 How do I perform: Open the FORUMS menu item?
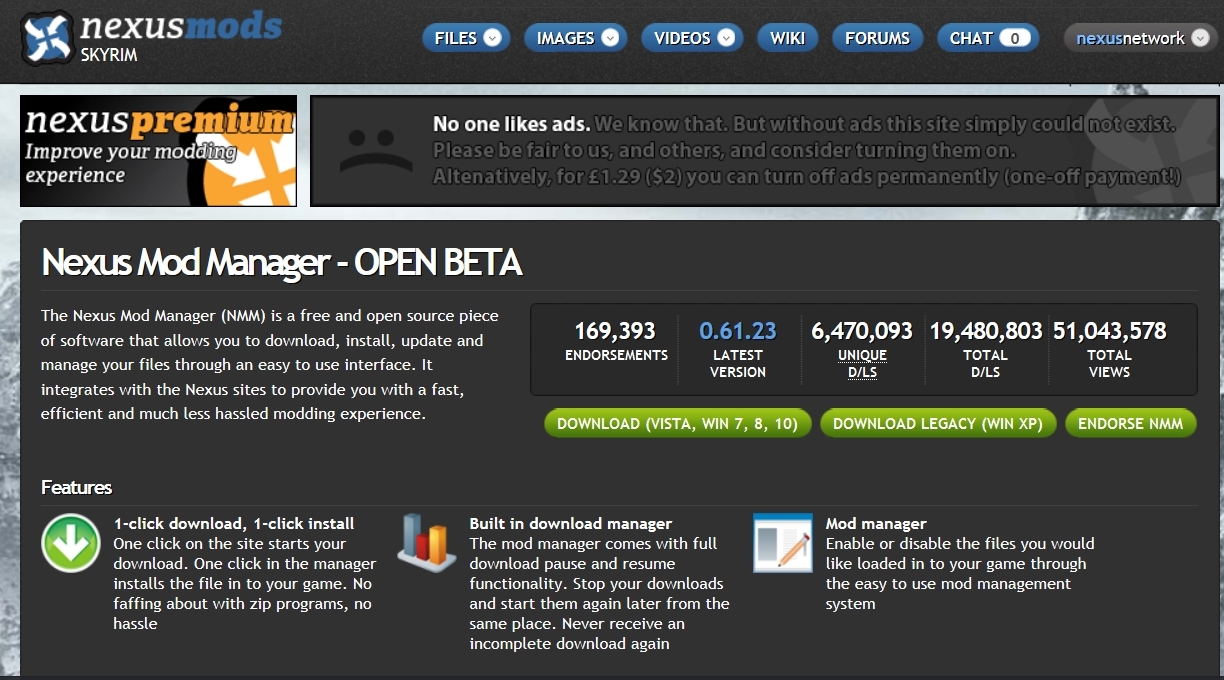click(877, 38)
